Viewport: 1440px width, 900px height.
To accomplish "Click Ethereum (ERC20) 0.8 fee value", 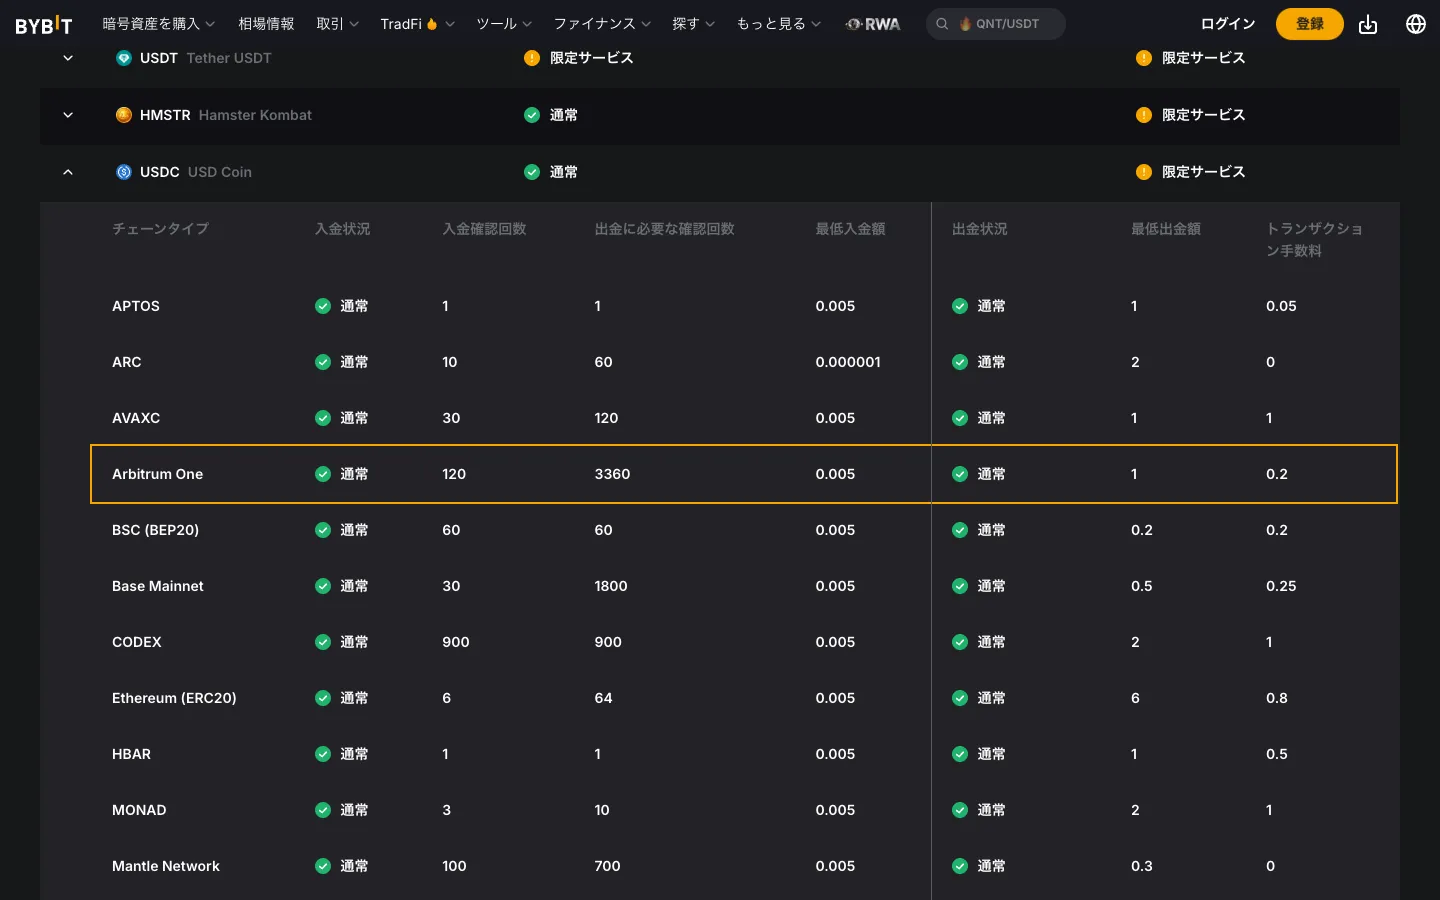I will pos(1277,698).
